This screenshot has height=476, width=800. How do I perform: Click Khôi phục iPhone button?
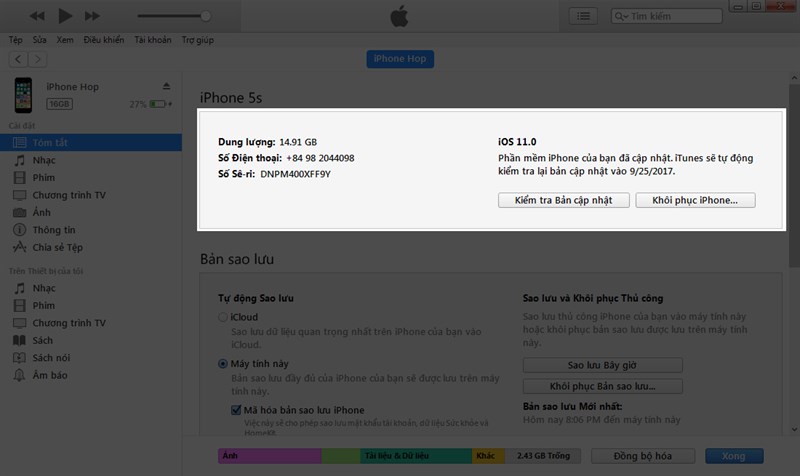695,200
